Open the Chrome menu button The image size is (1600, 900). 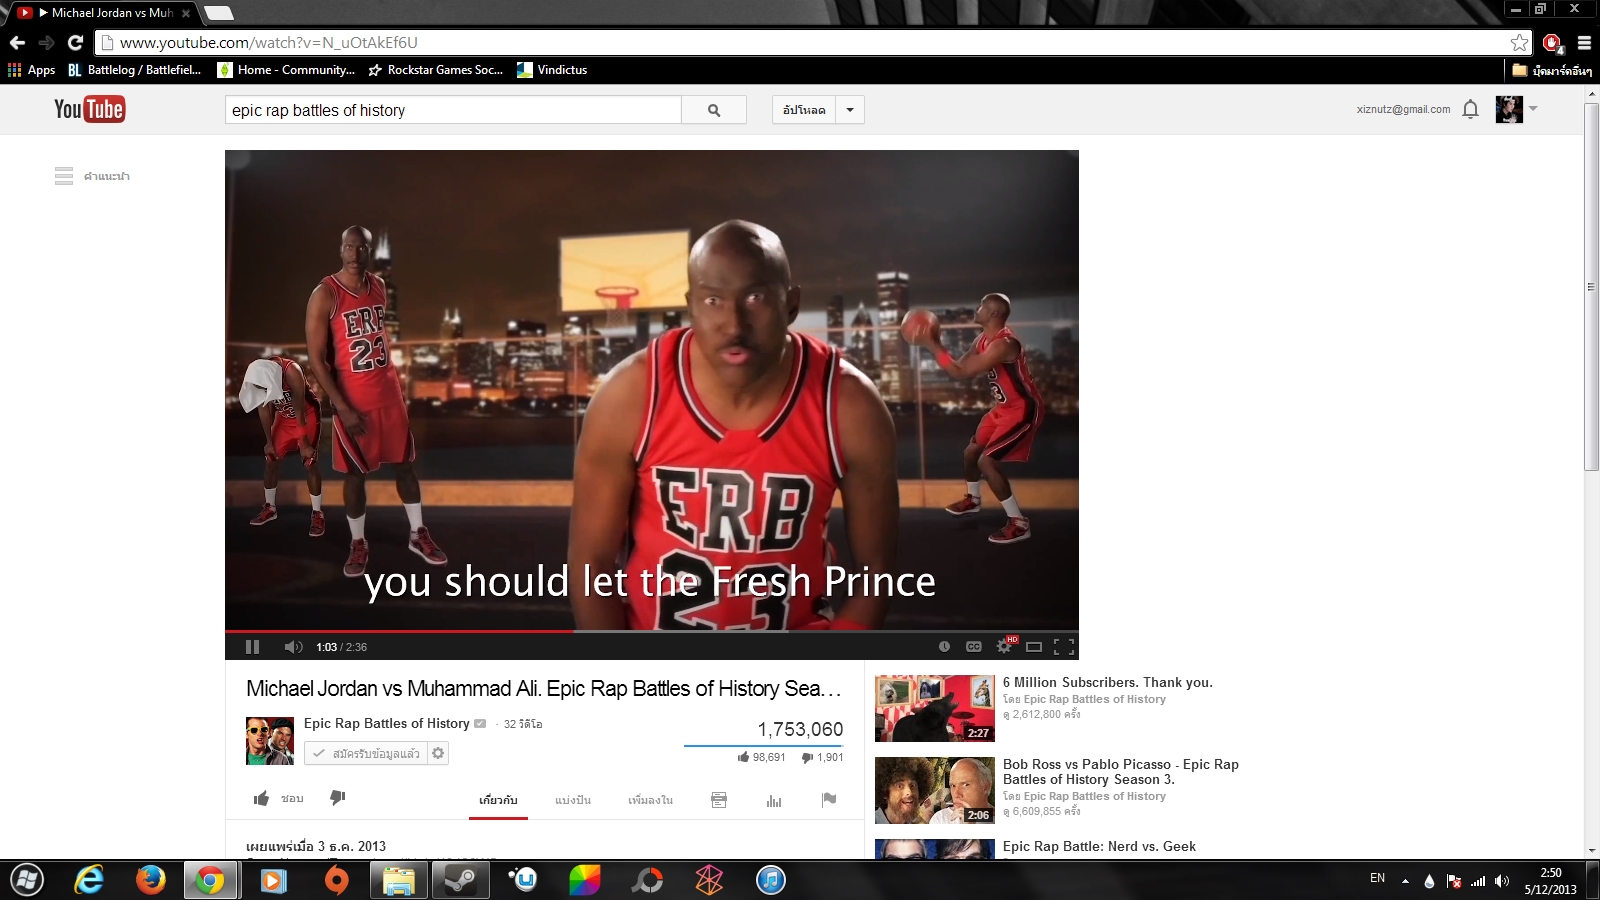(x=1584, y=42)
